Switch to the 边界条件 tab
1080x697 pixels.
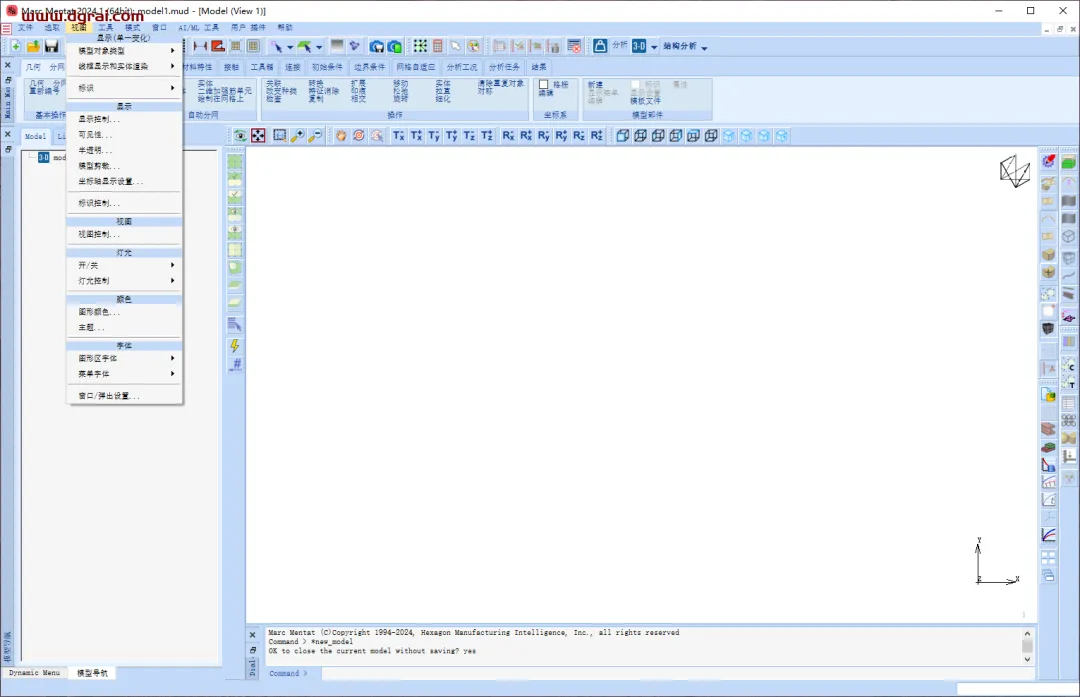369,67
